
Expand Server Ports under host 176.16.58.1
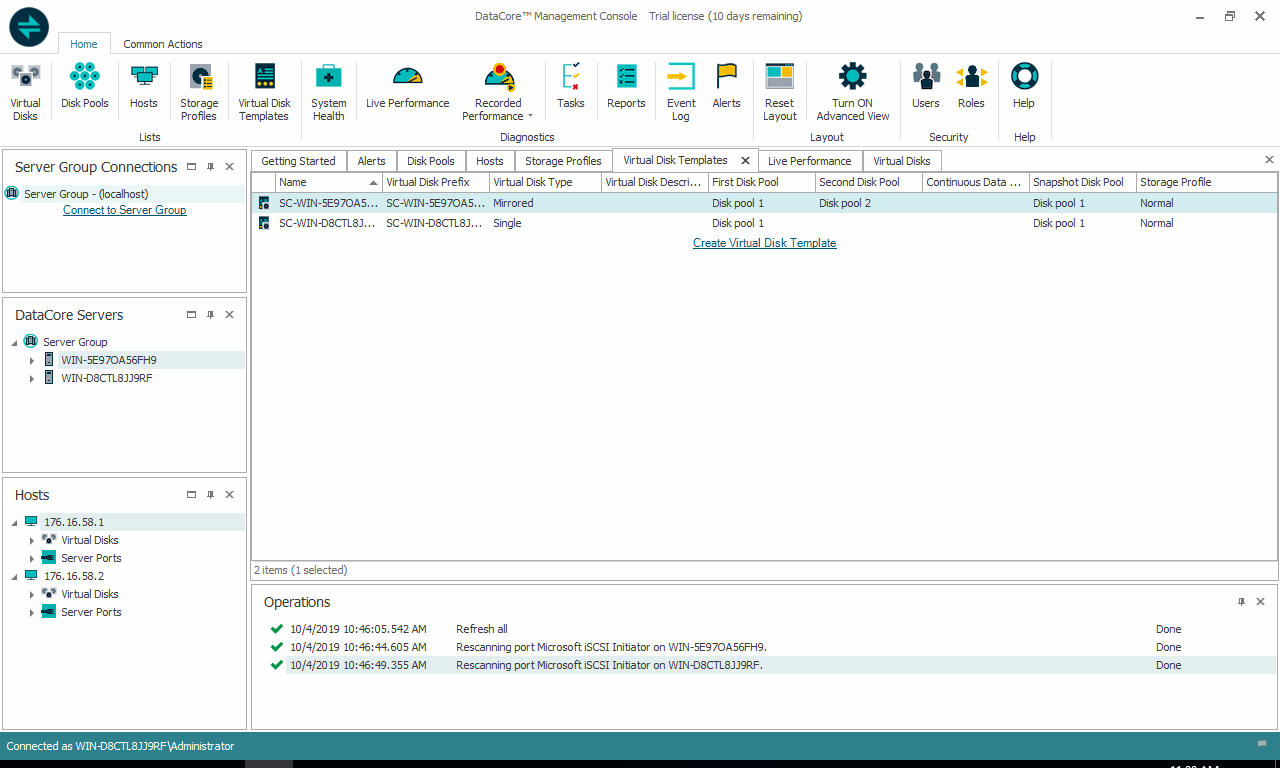(x=32, y=558)
